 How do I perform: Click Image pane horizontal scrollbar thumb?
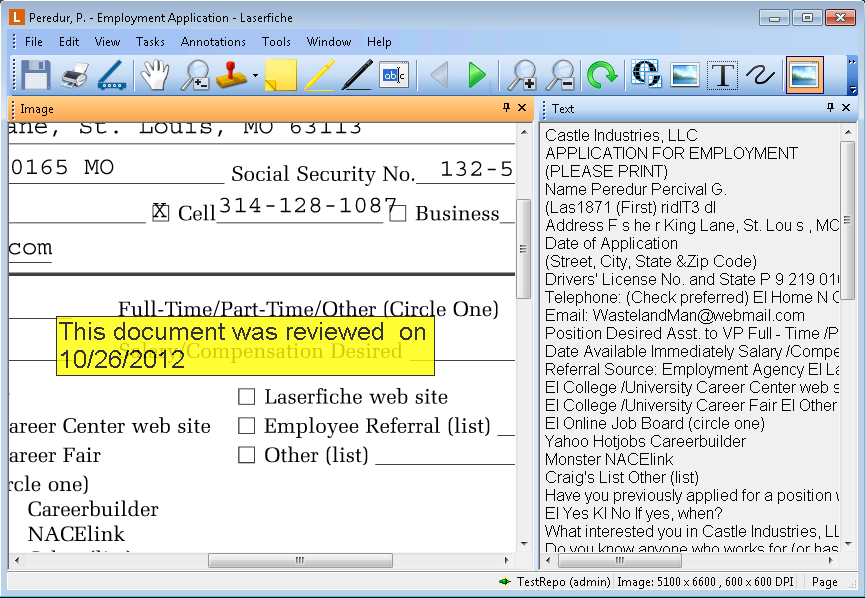[x=300, y=560]
